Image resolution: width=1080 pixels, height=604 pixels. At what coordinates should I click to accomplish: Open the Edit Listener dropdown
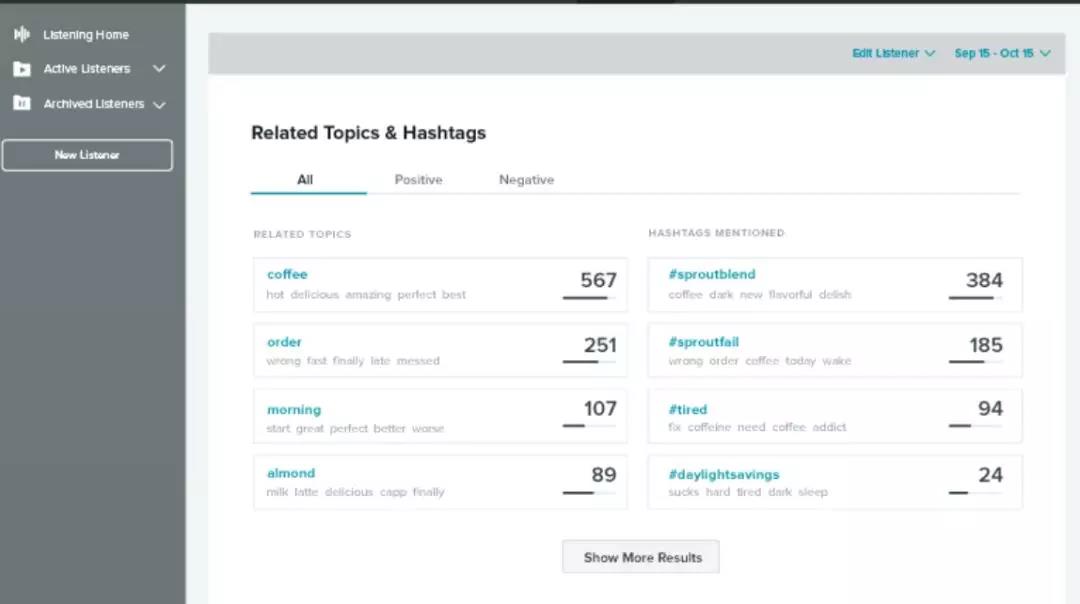[x=893, y=53]
